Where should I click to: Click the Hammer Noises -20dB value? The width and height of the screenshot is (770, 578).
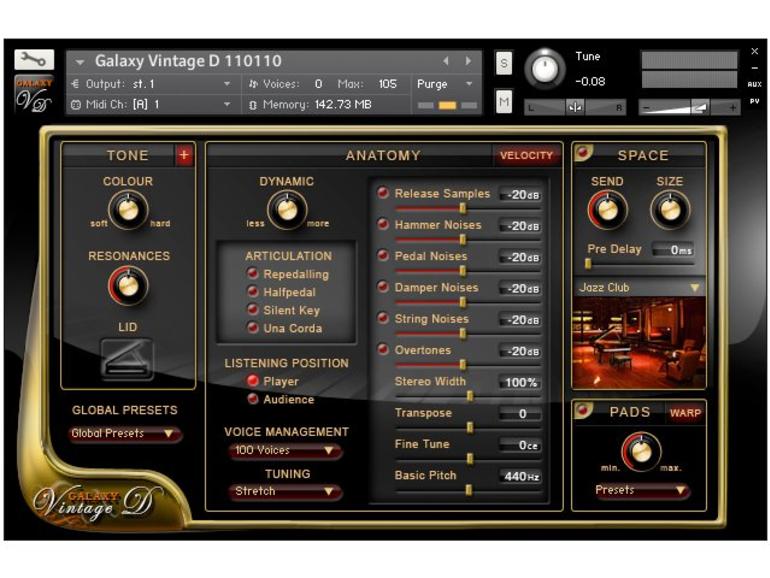(521, 226)
